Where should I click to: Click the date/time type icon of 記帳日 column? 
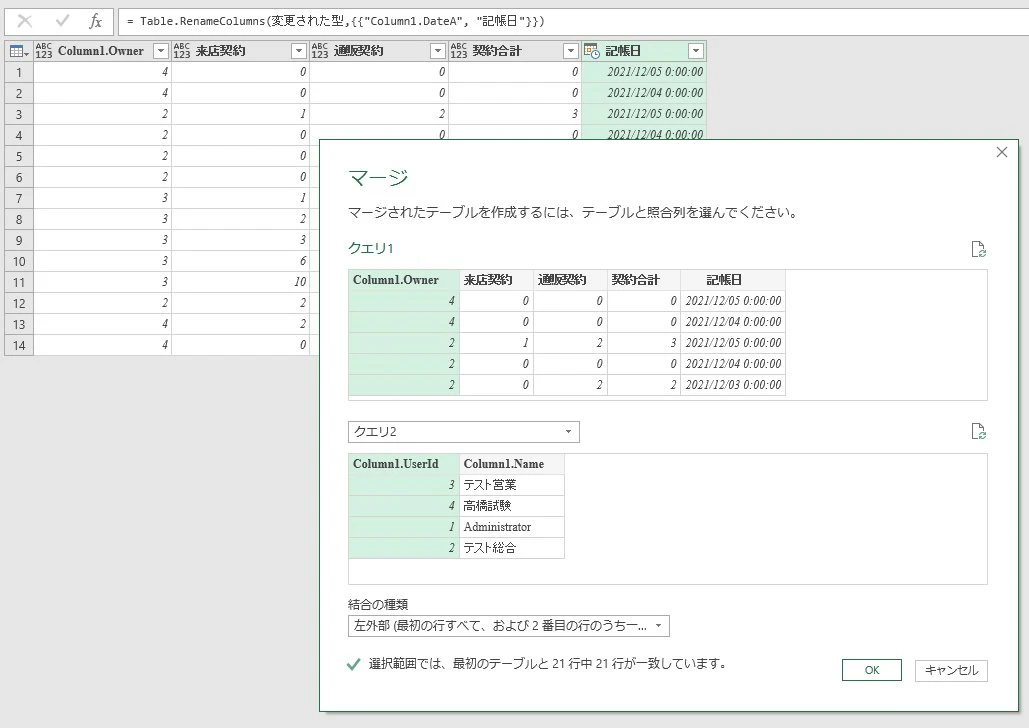[x=592, y=51]
